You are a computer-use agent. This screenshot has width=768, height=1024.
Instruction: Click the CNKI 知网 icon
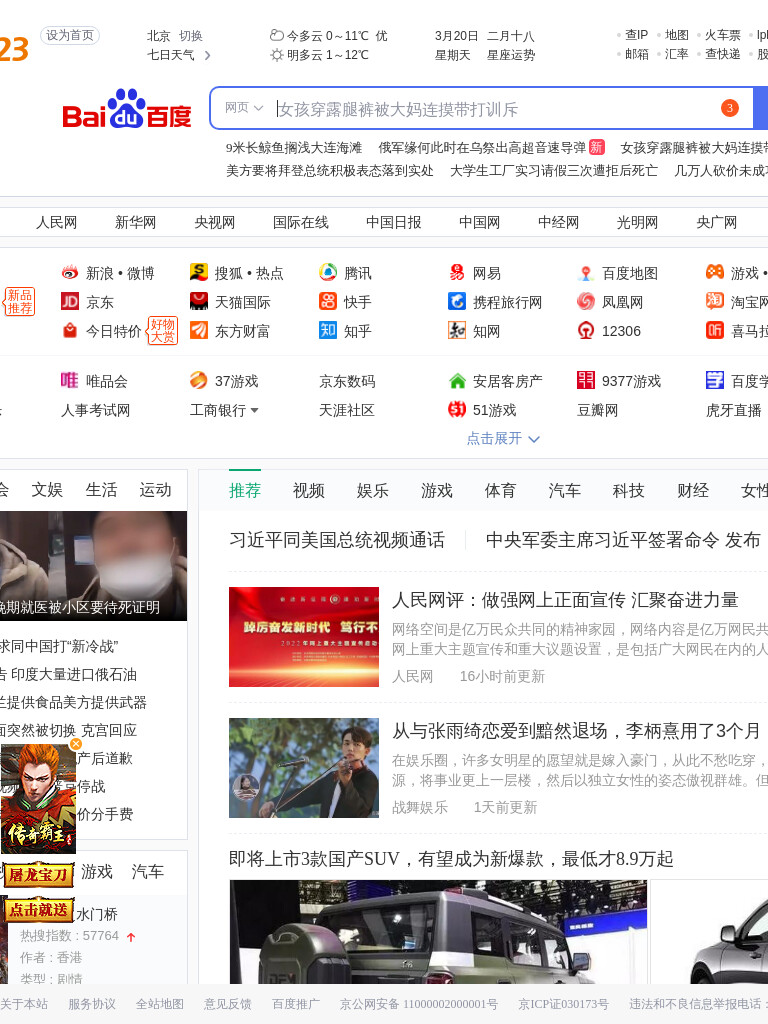456,330
